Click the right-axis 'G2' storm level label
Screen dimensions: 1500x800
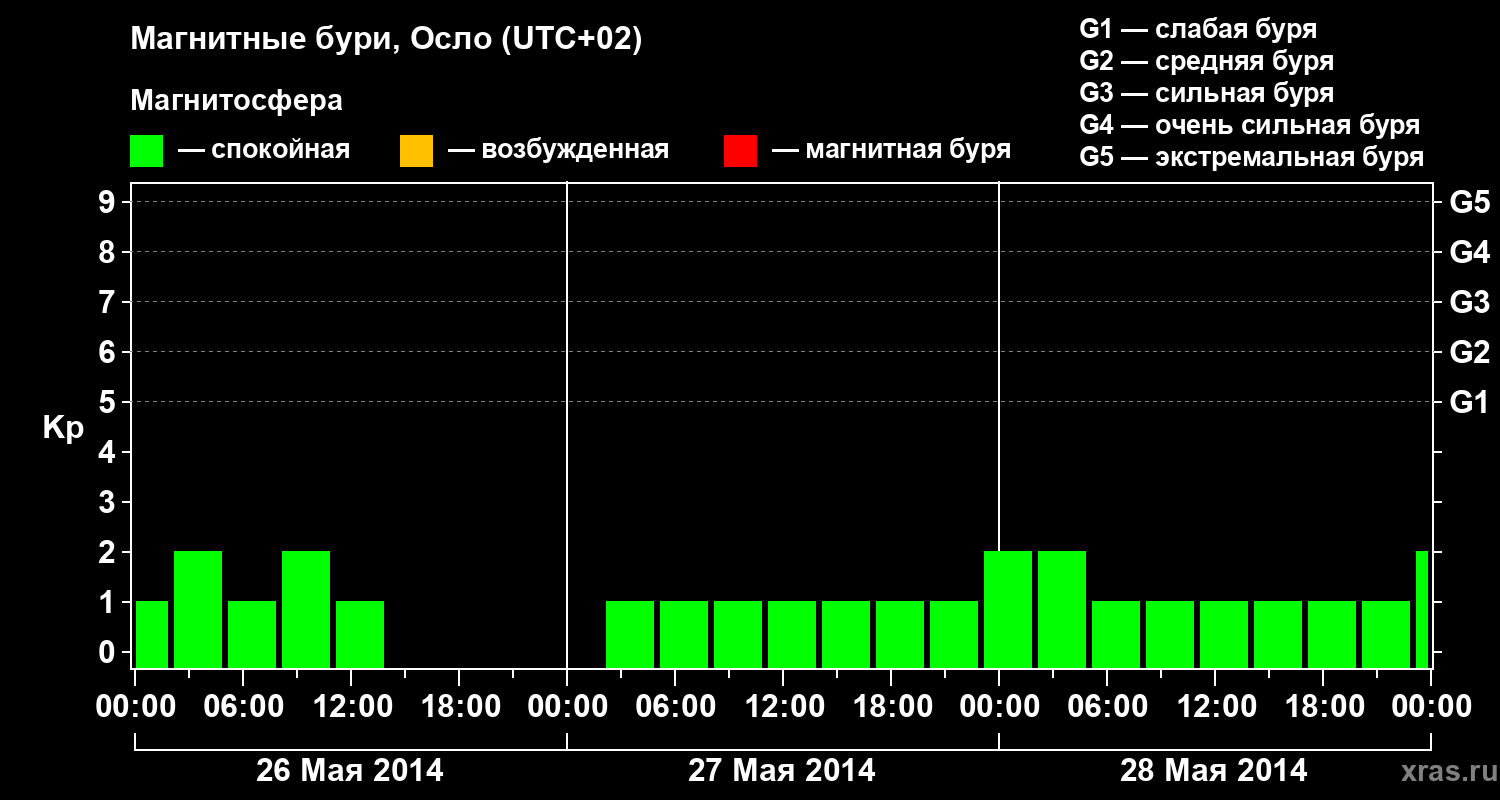pos(1469,352)
